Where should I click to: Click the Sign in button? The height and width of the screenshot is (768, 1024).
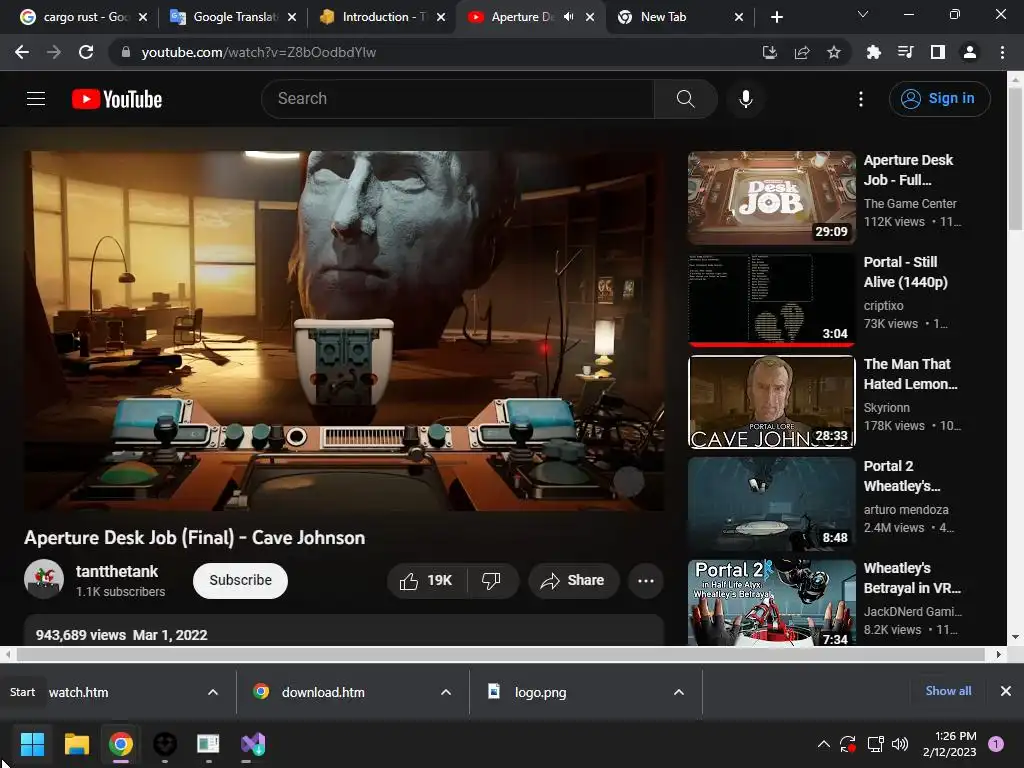939,99
